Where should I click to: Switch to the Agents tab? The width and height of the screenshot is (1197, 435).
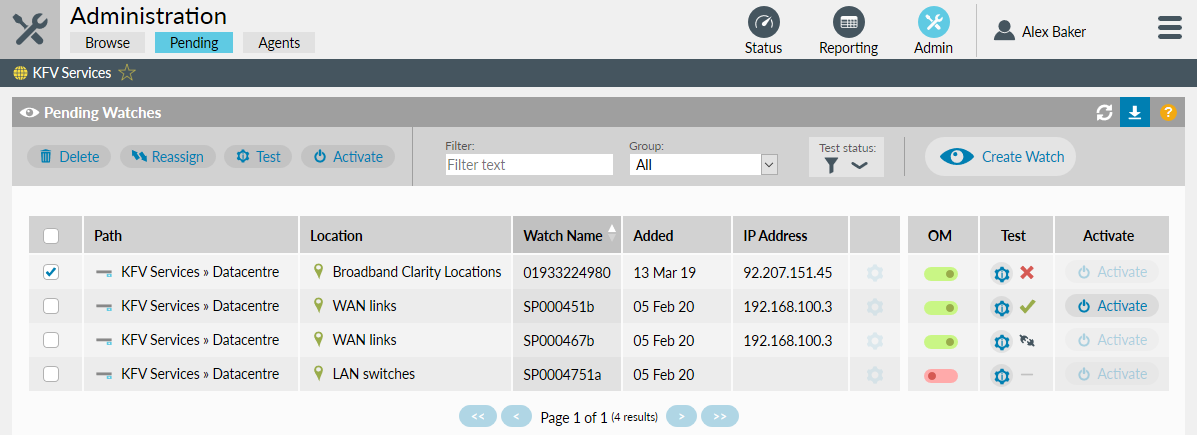click(279, 43)
